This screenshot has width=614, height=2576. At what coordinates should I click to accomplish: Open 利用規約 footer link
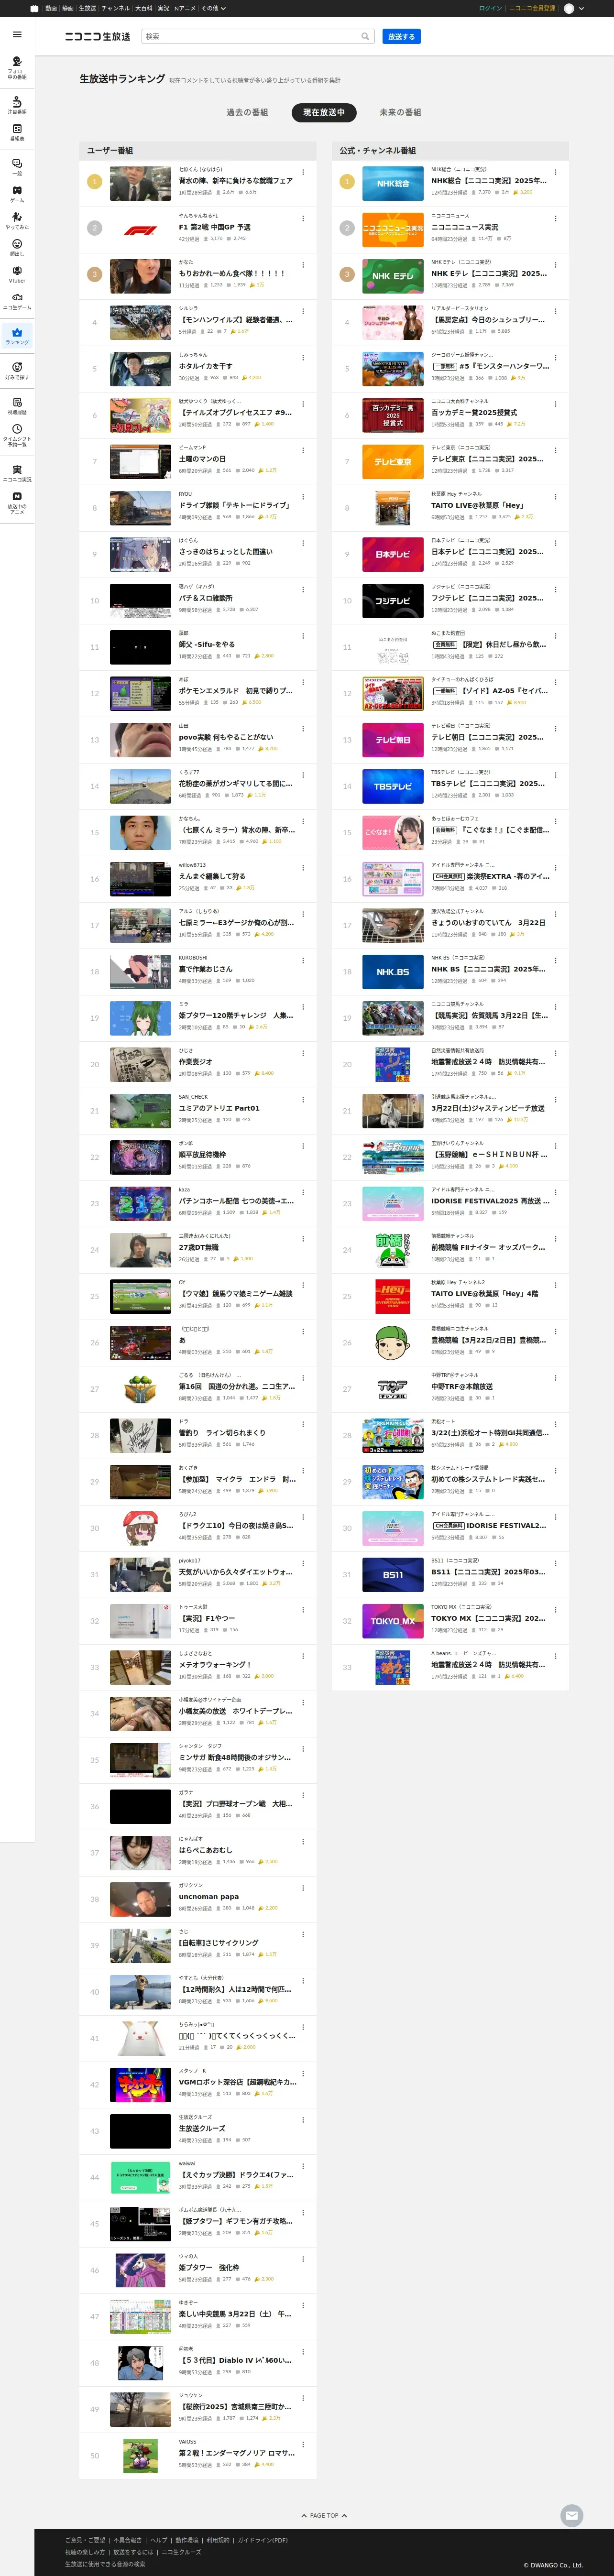[x=217, y=2540]
